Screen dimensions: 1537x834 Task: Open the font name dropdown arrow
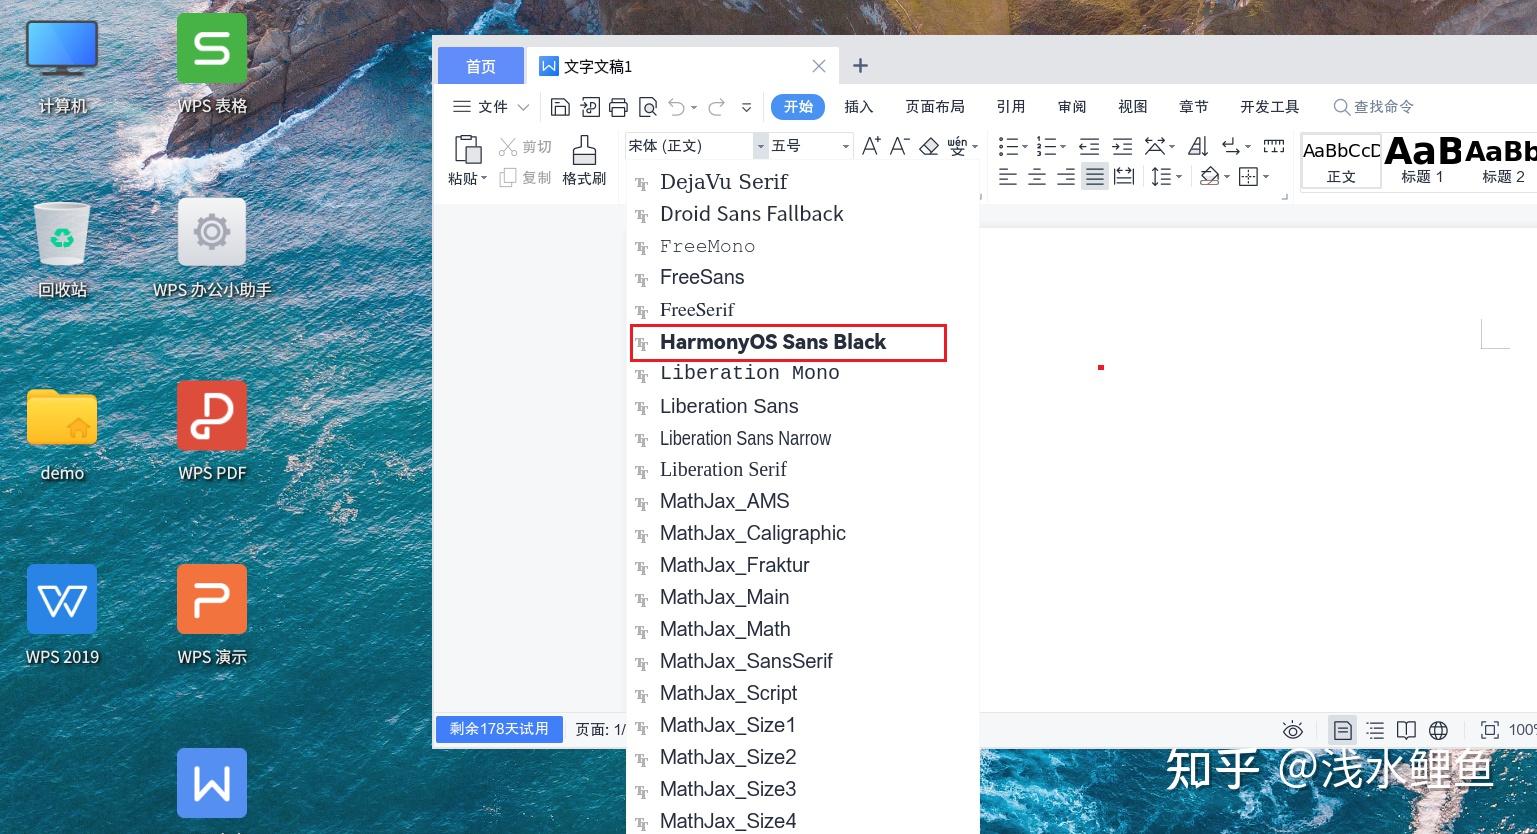coord(760,146)
